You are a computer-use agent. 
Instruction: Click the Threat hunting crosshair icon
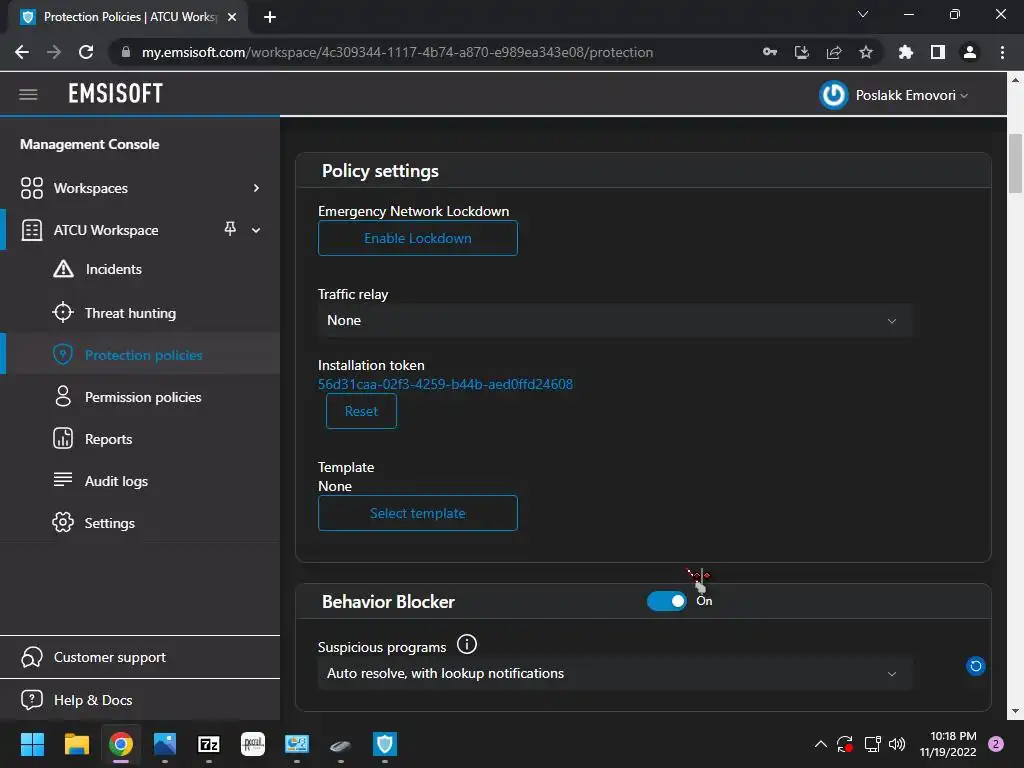tap(63, 312)
